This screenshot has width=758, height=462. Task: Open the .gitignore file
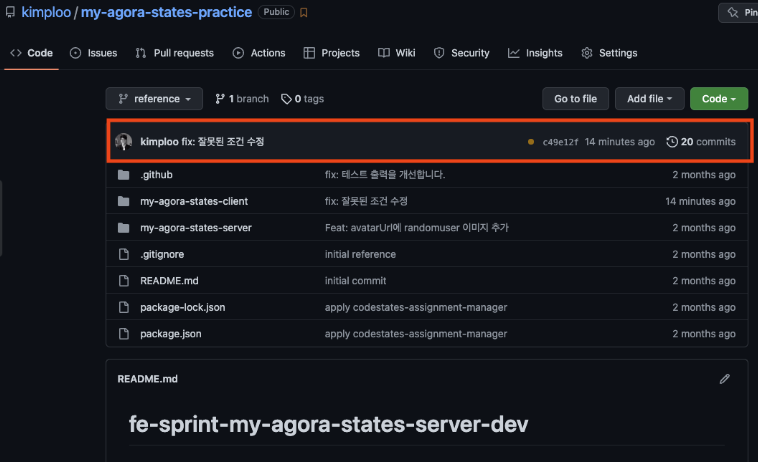pyautogui.click(x=162, y=254)
